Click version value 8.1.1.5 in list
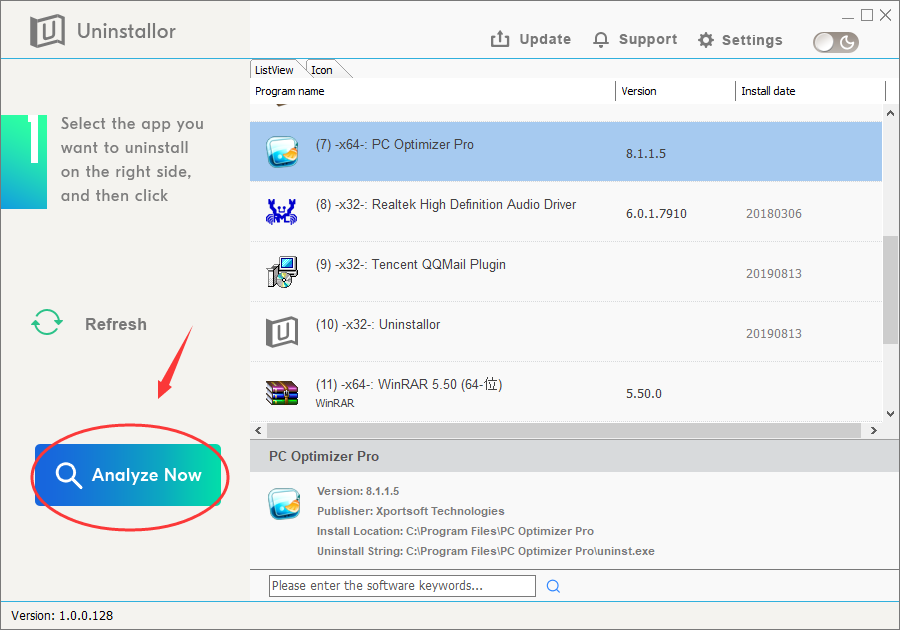900x630 pixels. pos(646,154)
